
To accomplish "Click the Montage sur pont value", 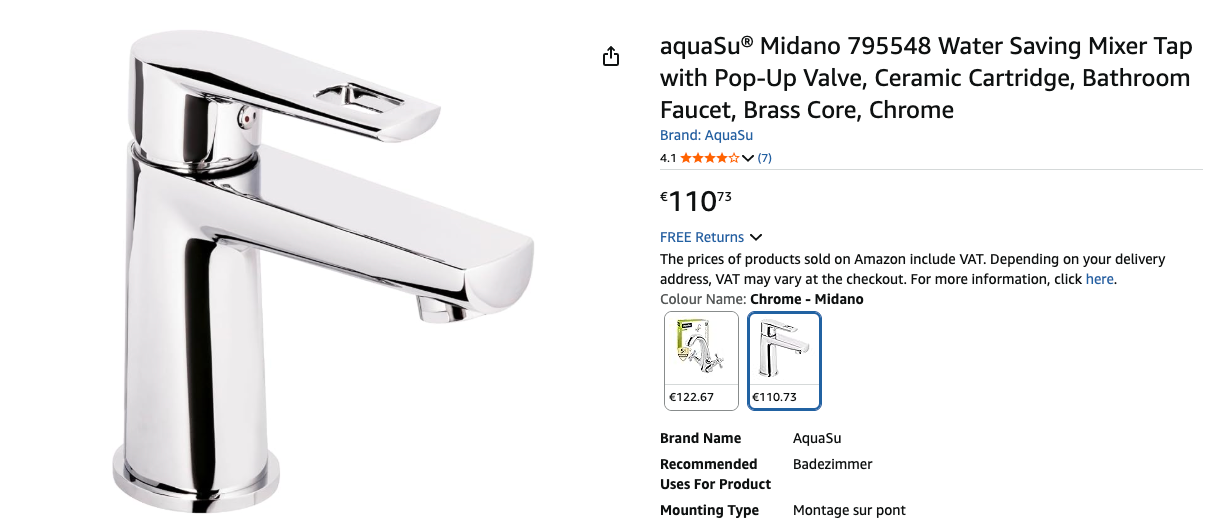I will (x=849, y=510).
